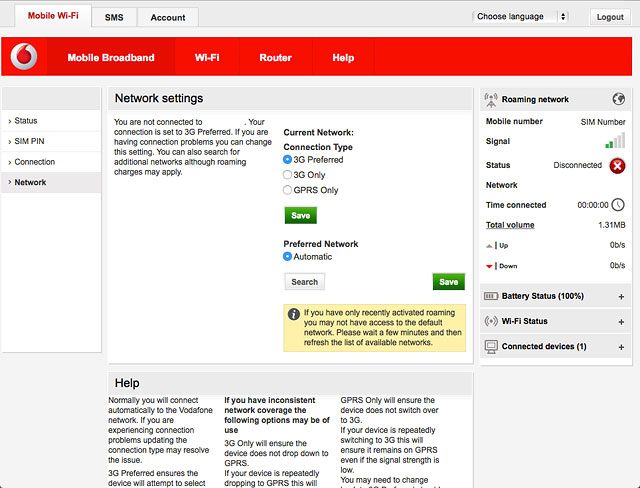Open SIM PIN in the sidebar
The width and height of the screenshot is (640, 488).
coord(29,141)
